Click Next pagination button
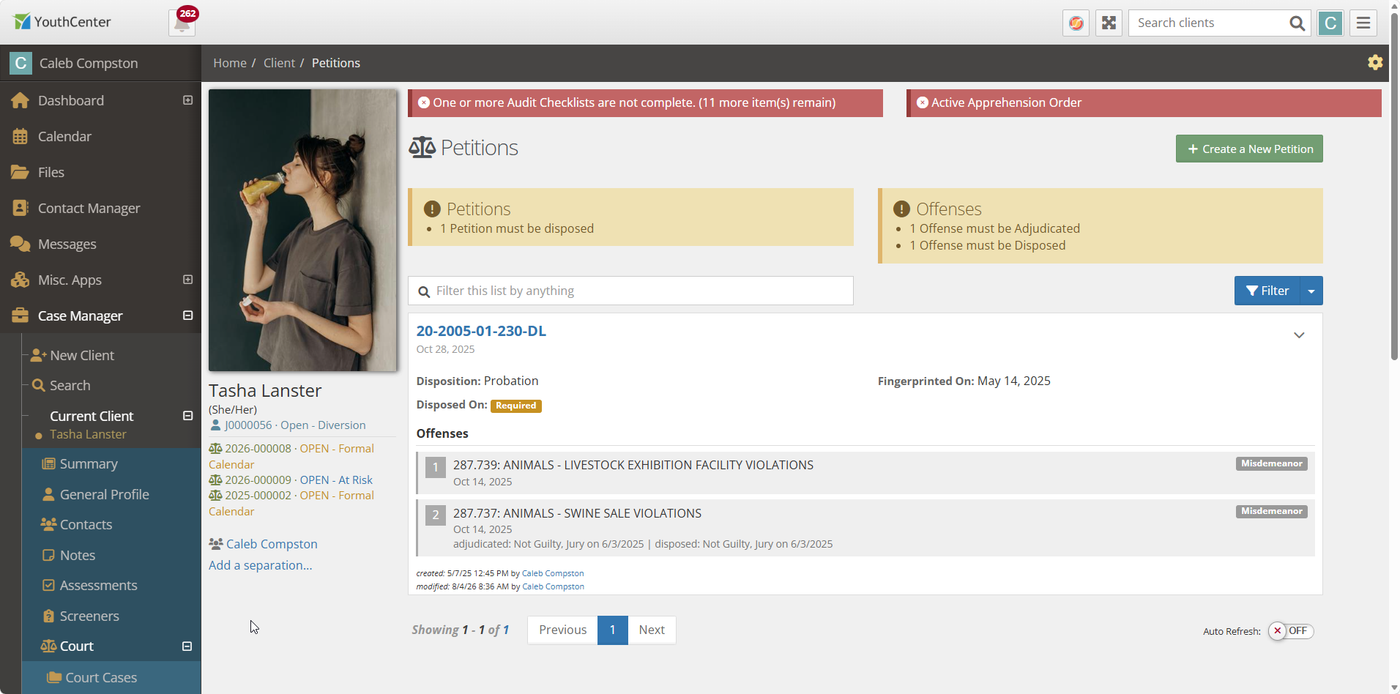 [652, 630]
